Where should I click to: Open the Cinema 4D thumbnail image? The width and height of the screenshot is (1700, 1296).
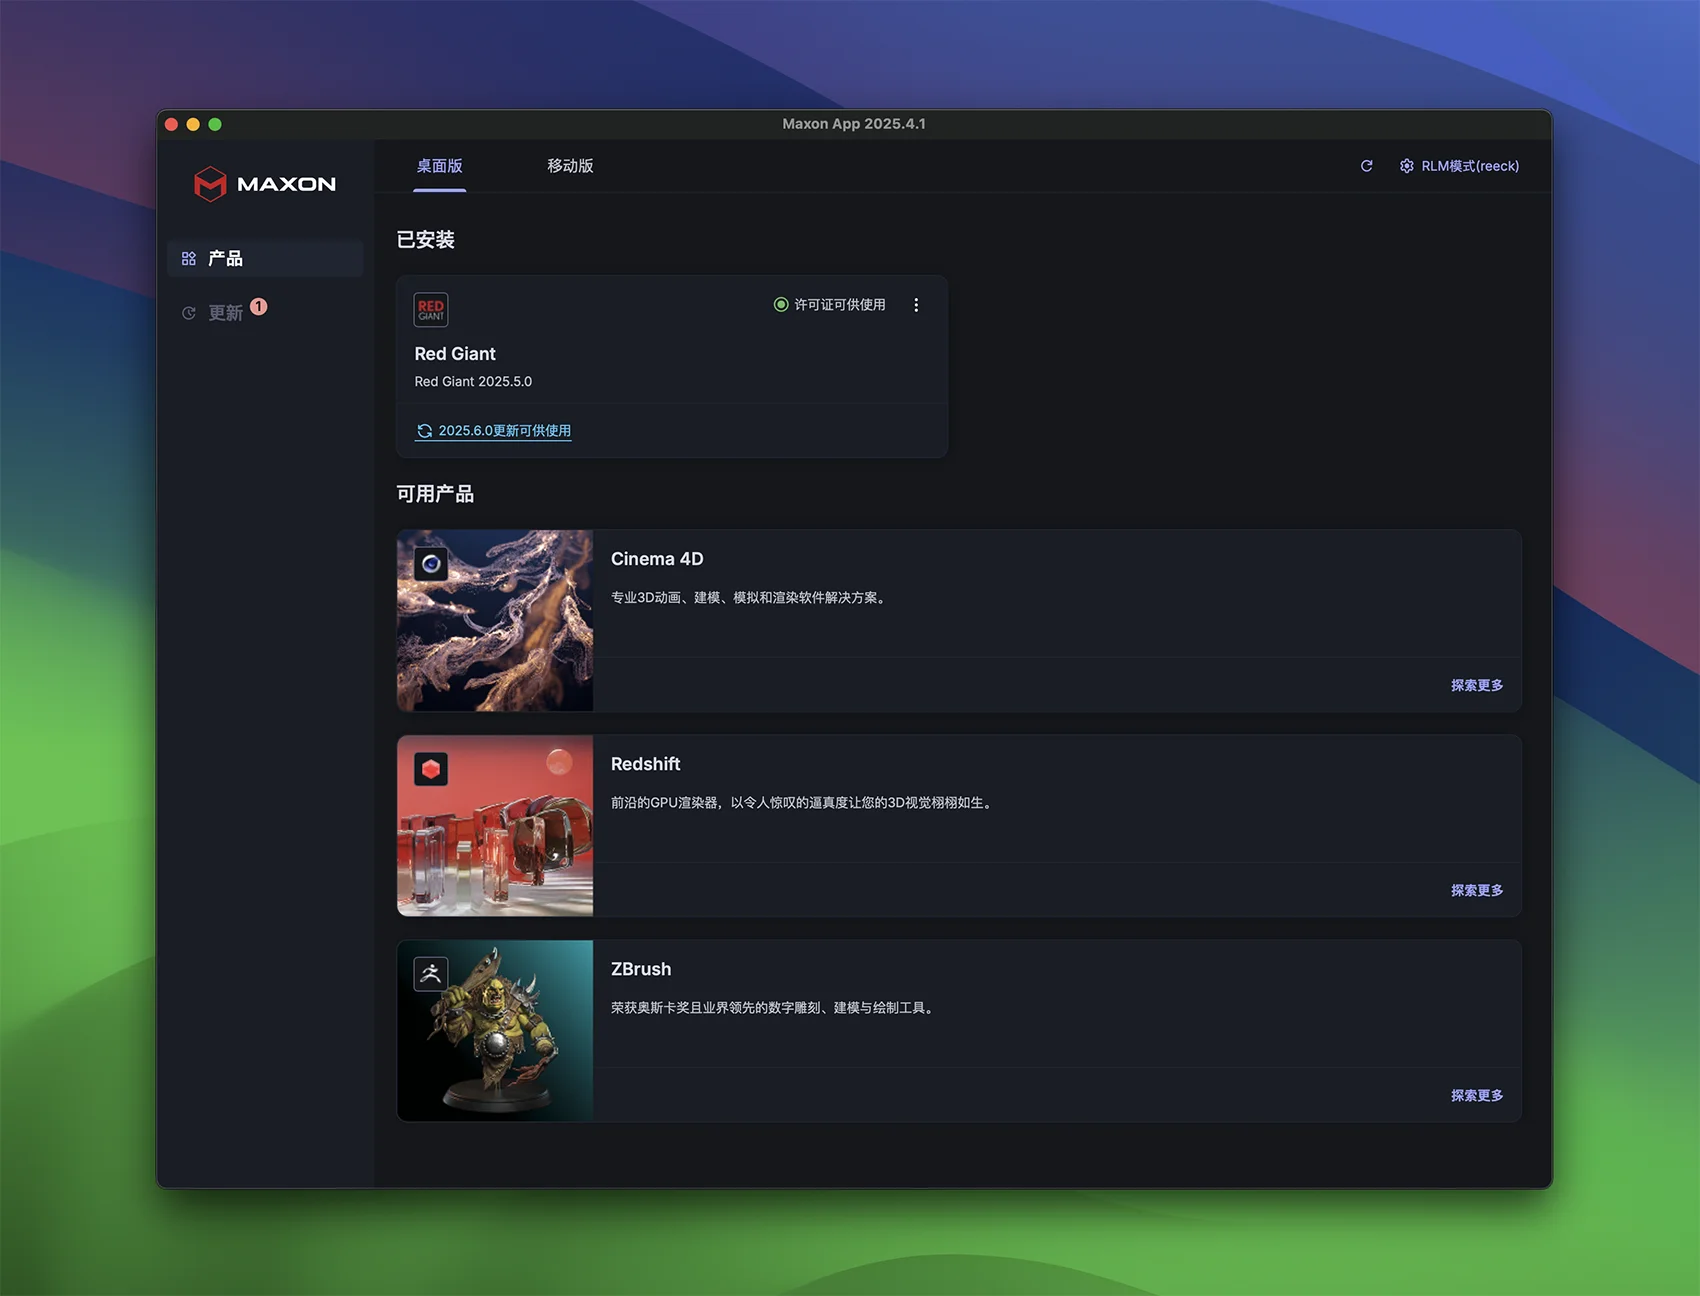coord(495,621)
